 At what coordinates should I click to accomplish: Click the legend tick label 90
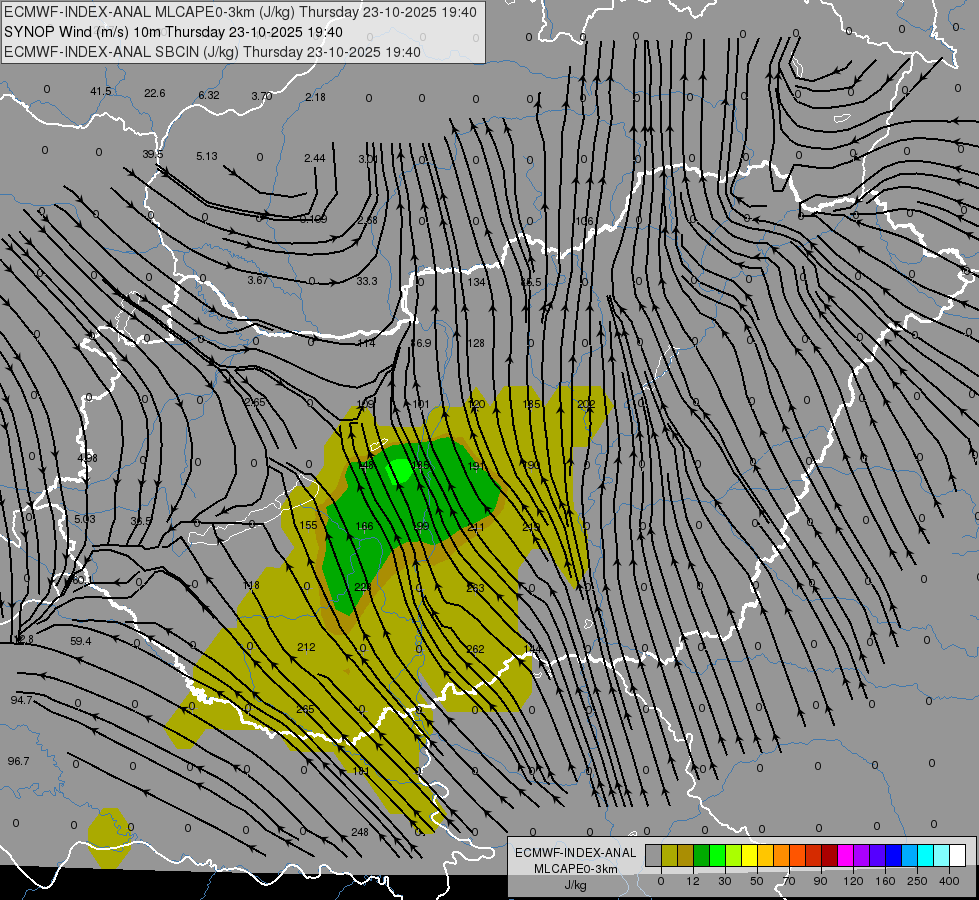tap(820, 881)
